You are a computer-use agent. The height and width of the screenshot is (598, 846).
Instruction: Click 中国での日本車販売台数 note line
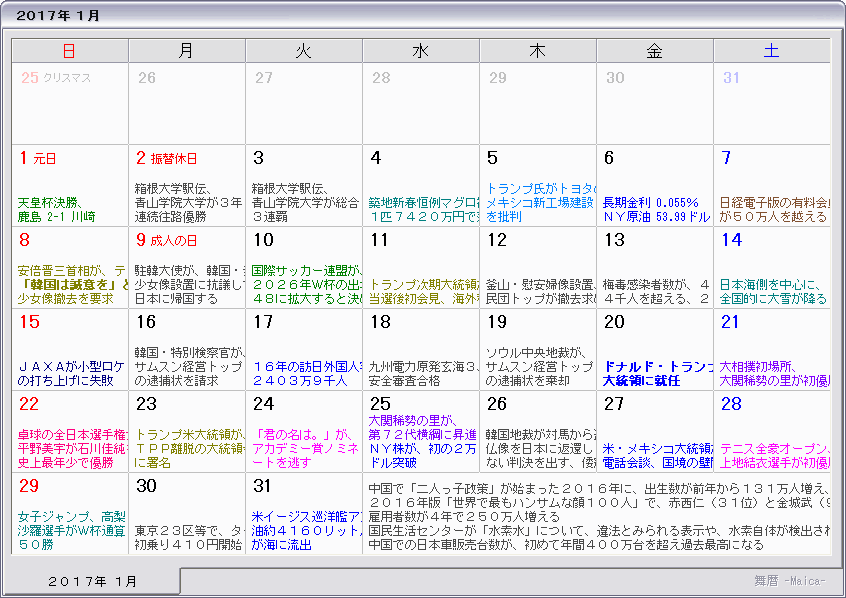pyautogui.click(x=566, y=545)
